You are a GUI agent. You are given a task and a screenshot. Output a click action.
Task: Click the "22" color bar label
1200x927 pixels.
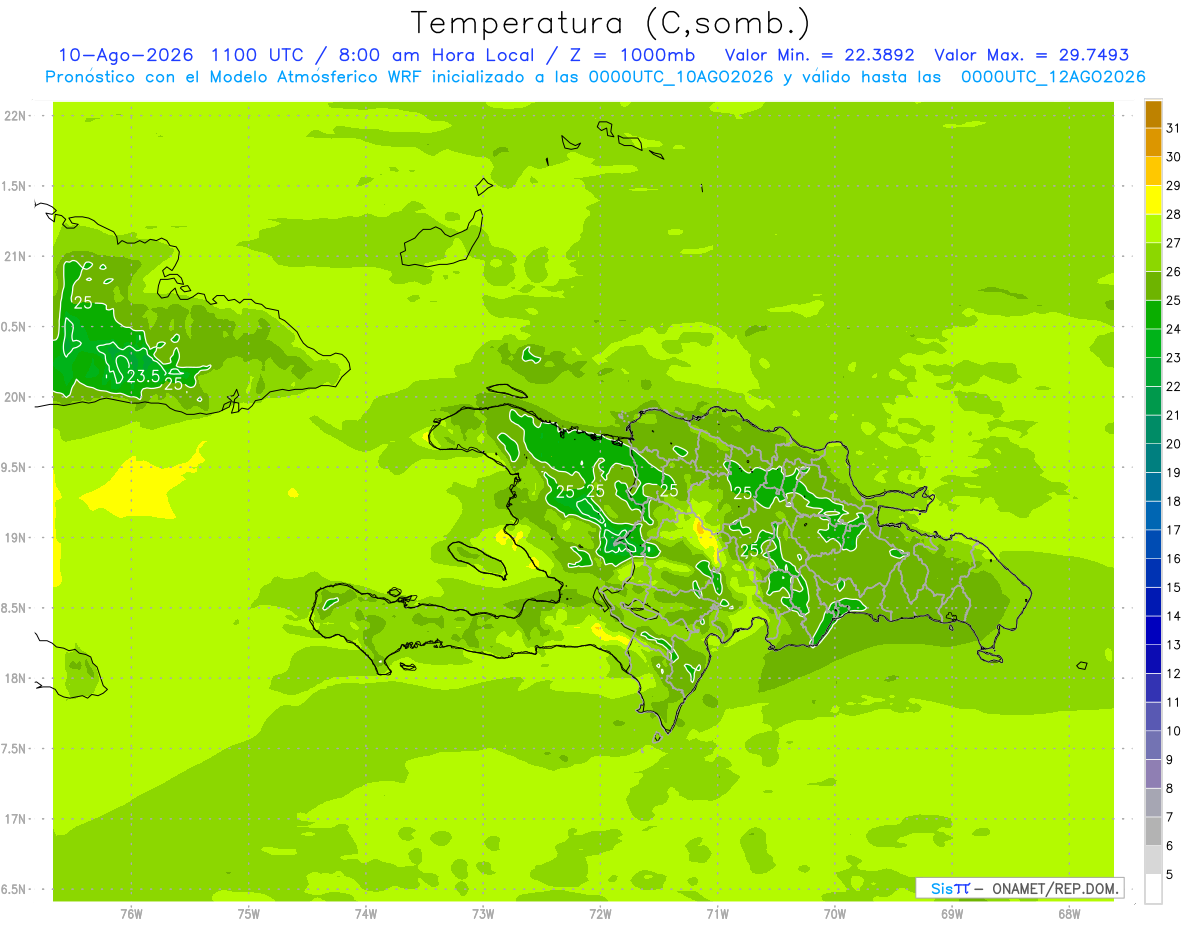[1173, 386]
